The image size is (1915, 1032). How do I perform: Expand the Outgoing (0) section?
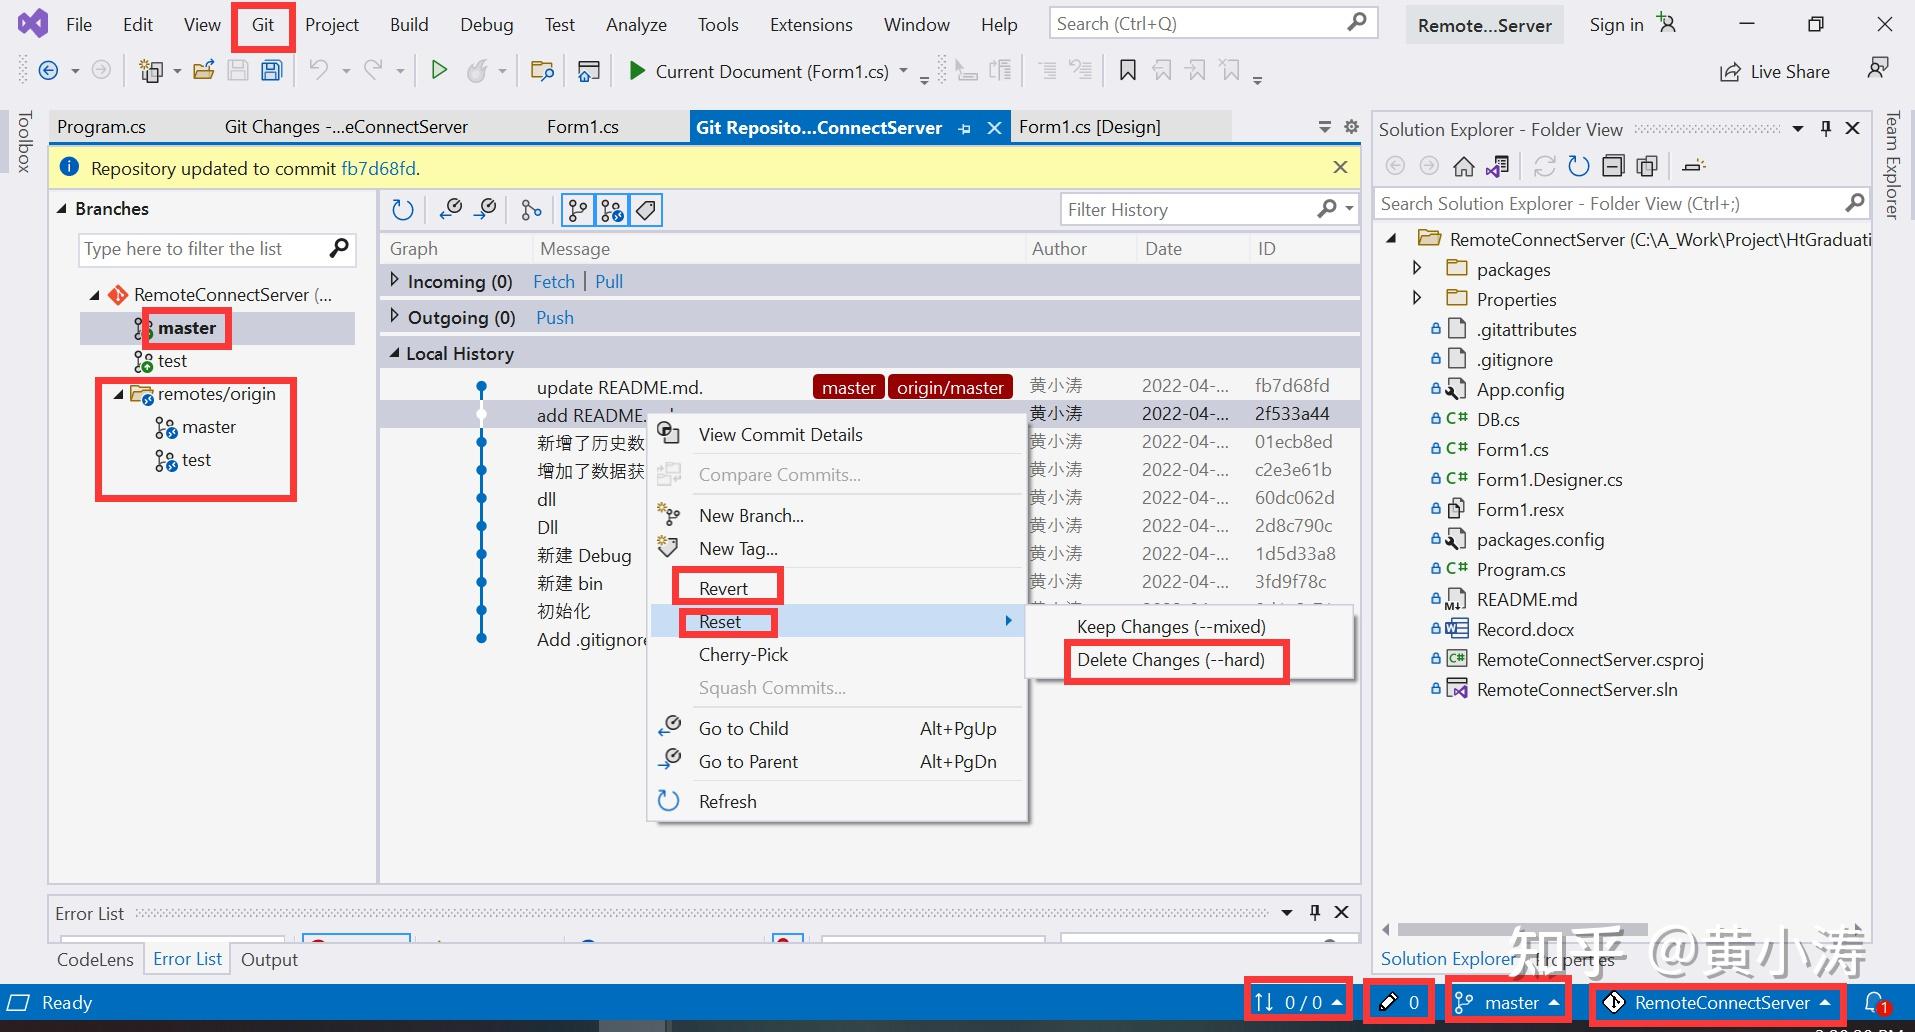tap(394, 317)
